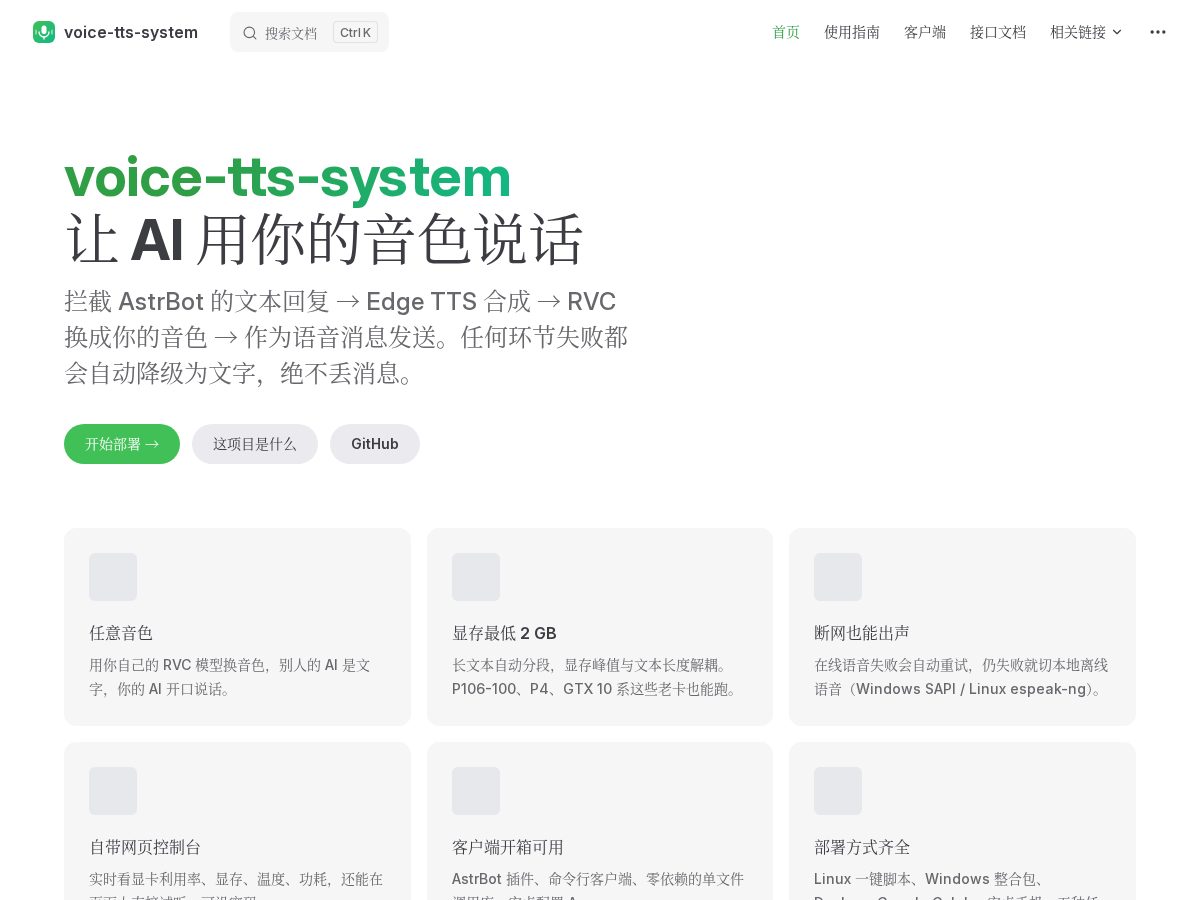This screenshot has width=1200, height=900.
Task: Click description text 在线语音失败会自动重试
Action: (x=962, y=677)
